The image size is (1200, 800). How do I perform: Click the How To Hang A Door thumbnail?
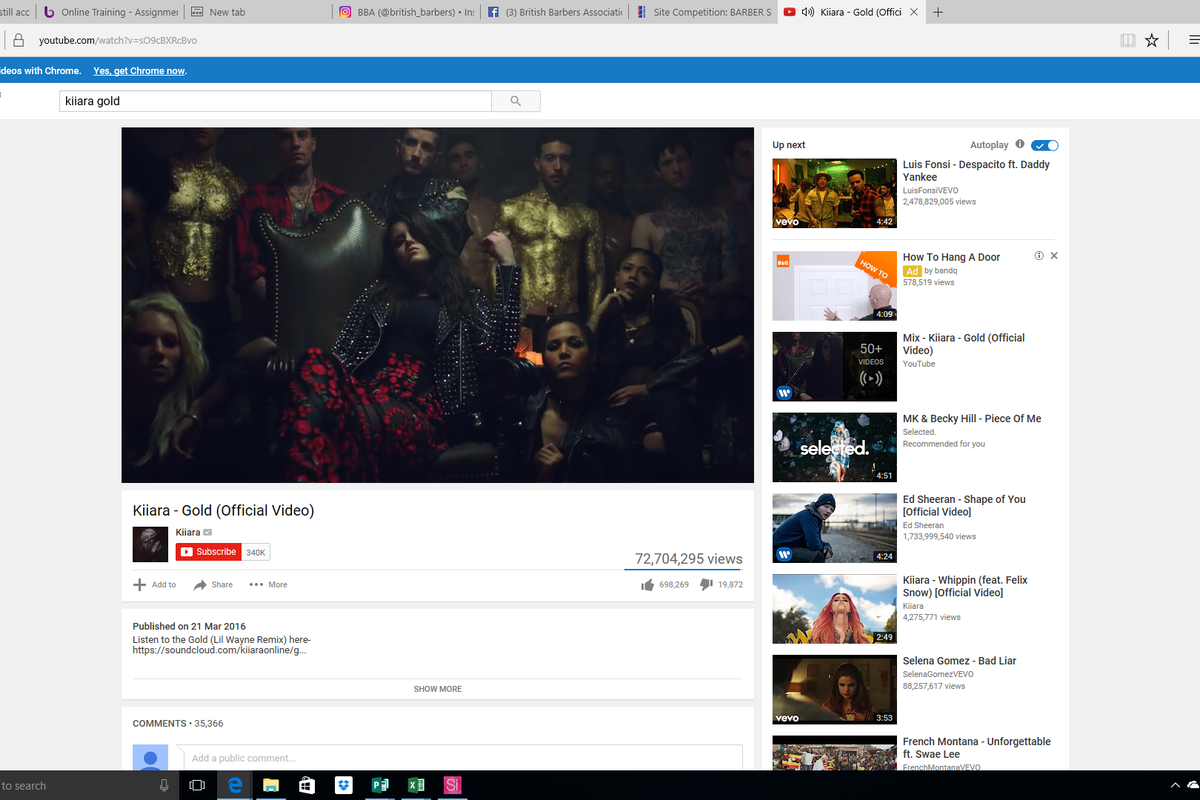pyautogui.click(x=835, y=286)
